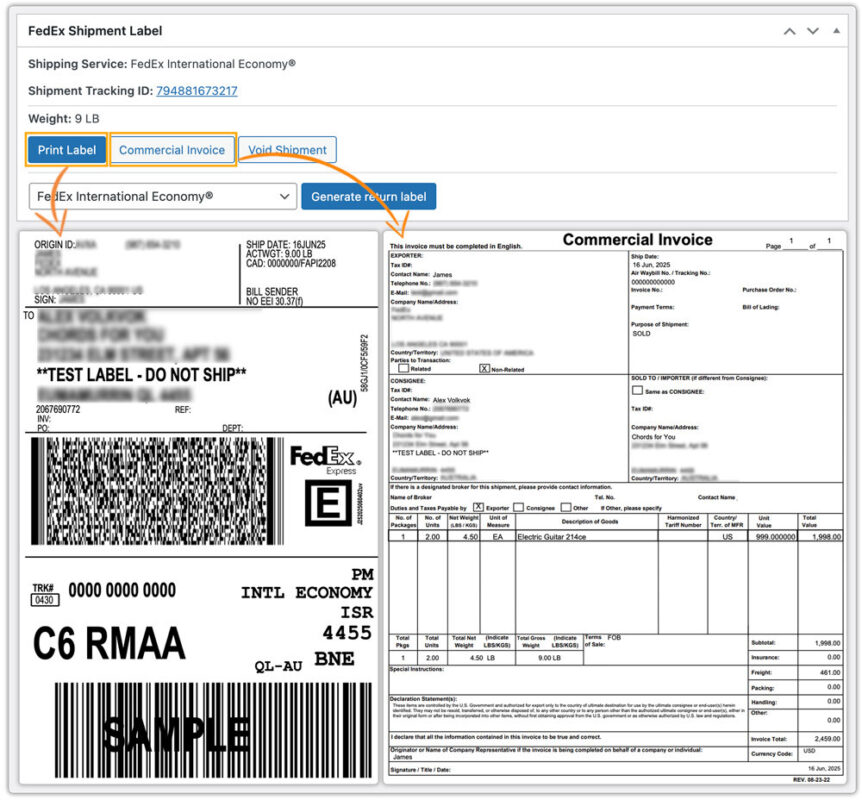862x800 pixels.
Task: Move FedEx Shipment Label panel up
Action: [x=789, y=31]
